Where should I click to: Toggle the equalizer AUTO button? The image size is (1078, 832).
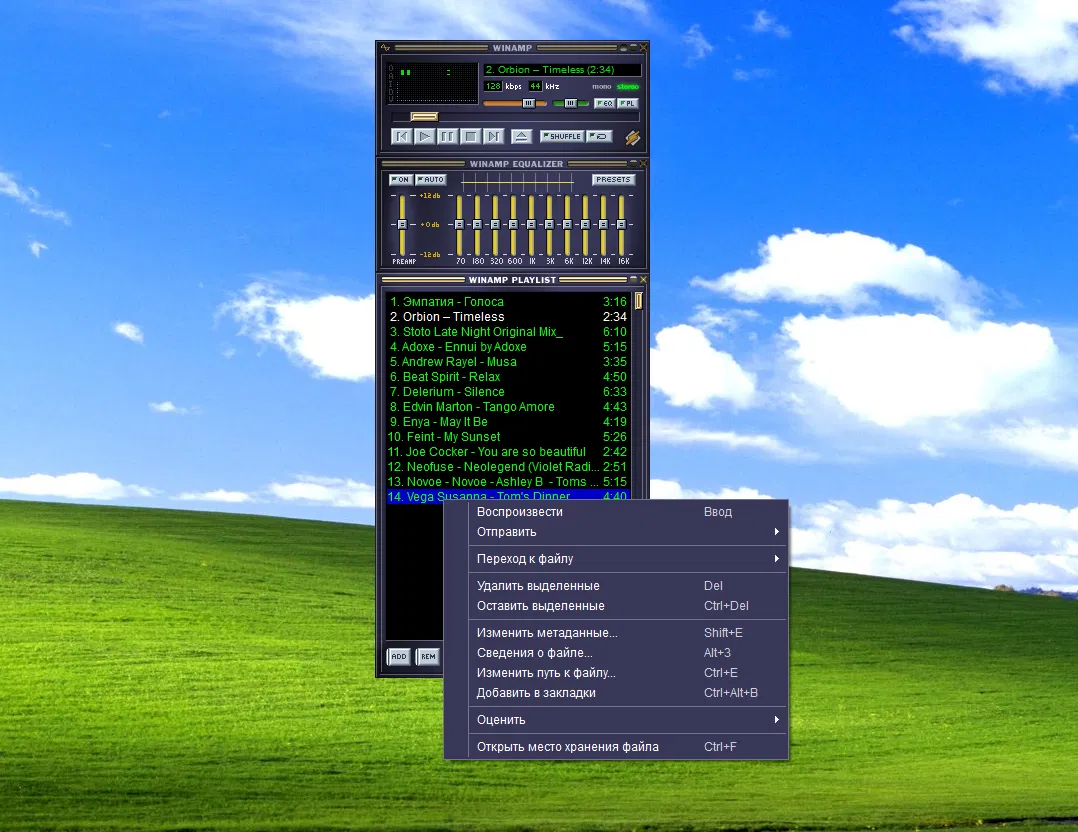click(x=430, y=179)
